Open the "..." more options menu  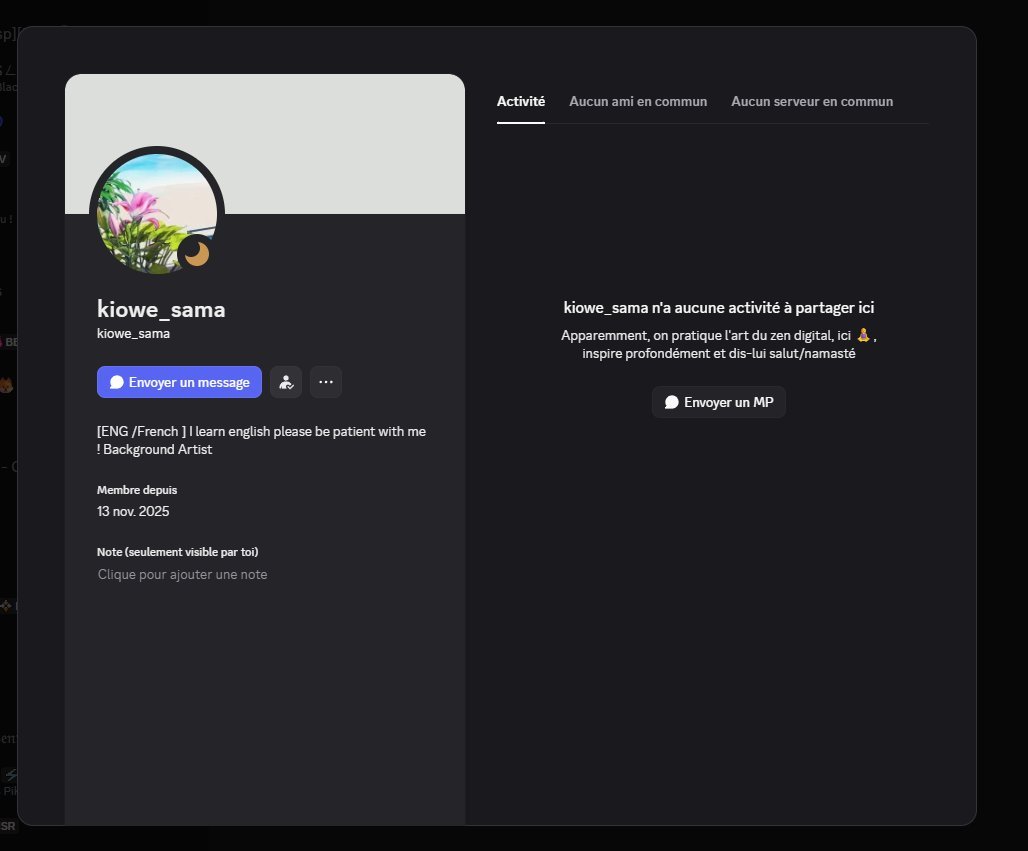click(326, 381)
